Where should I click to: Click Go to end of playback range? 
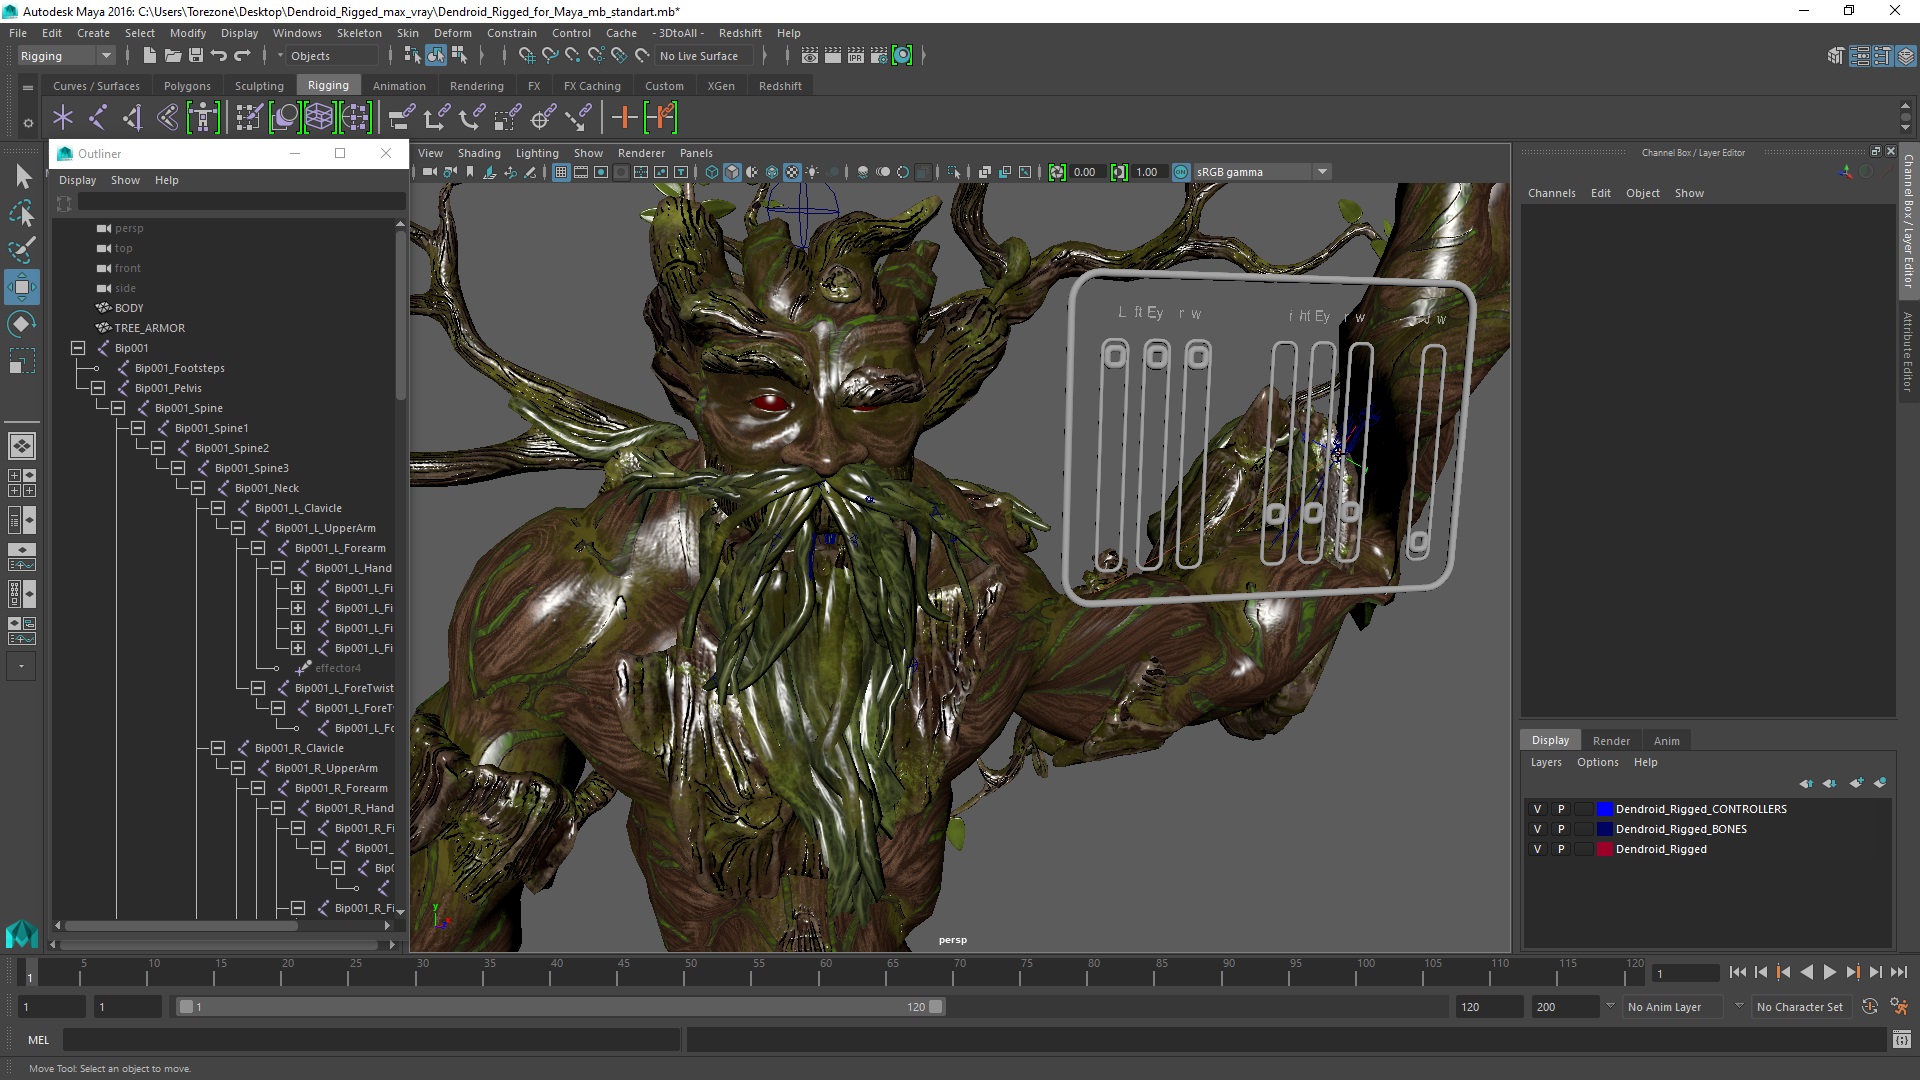[1898, 972]
